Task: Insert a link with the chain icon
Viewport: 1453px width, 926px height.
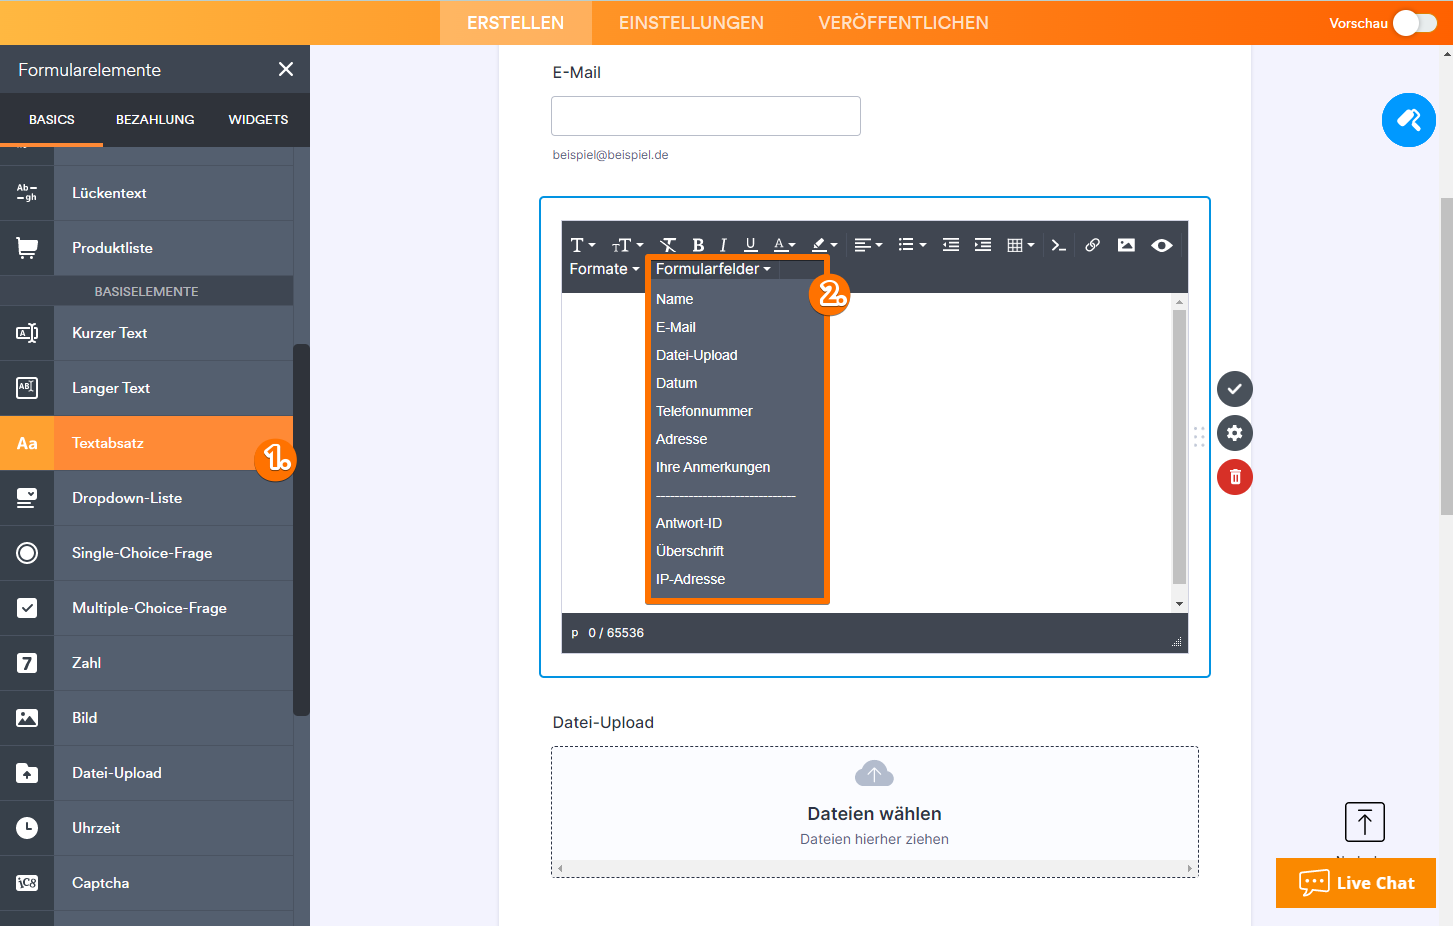Action: click(x=1093, y=245)
